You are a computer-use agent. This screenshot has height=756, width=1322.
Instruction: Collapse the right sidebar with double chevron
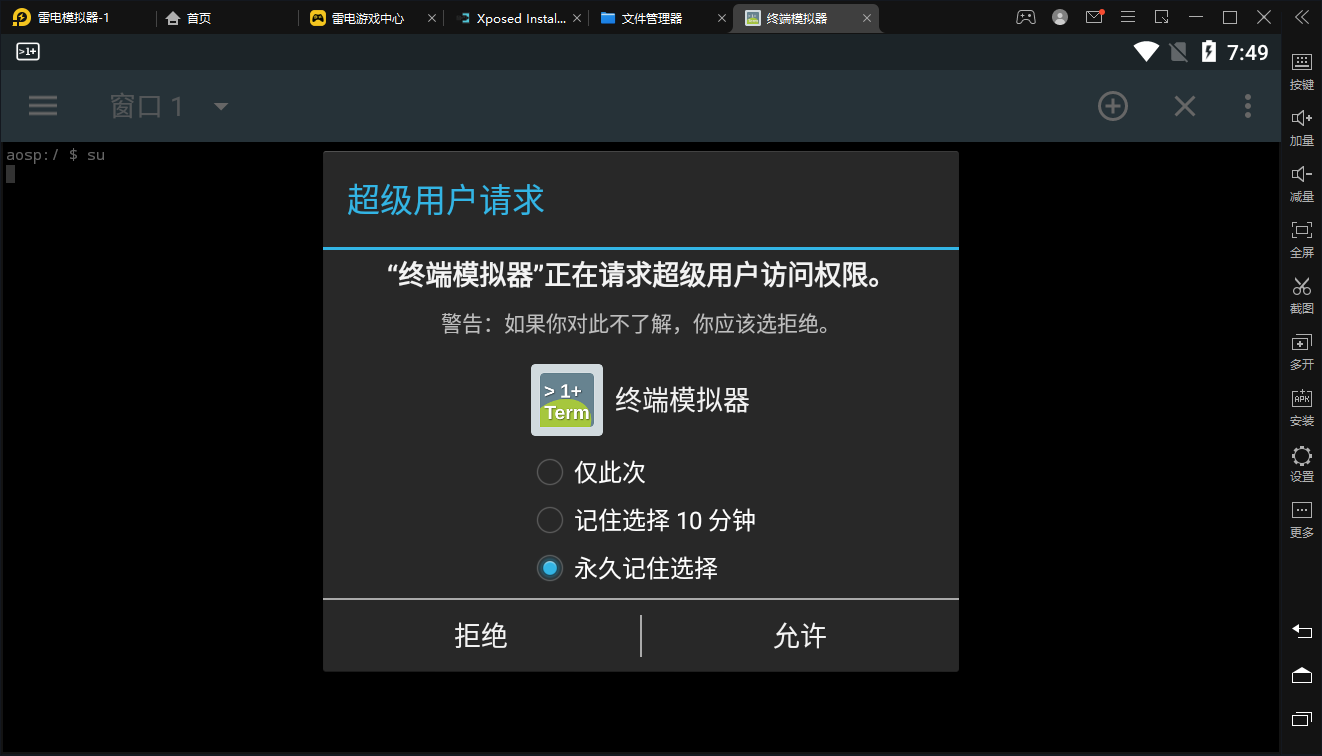(x=1302, y=17)
